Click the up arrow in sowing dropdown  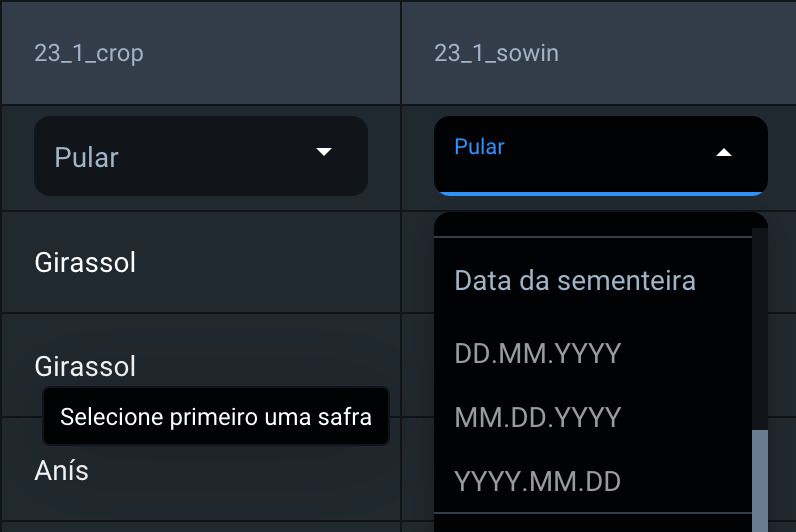pos(725,153)
